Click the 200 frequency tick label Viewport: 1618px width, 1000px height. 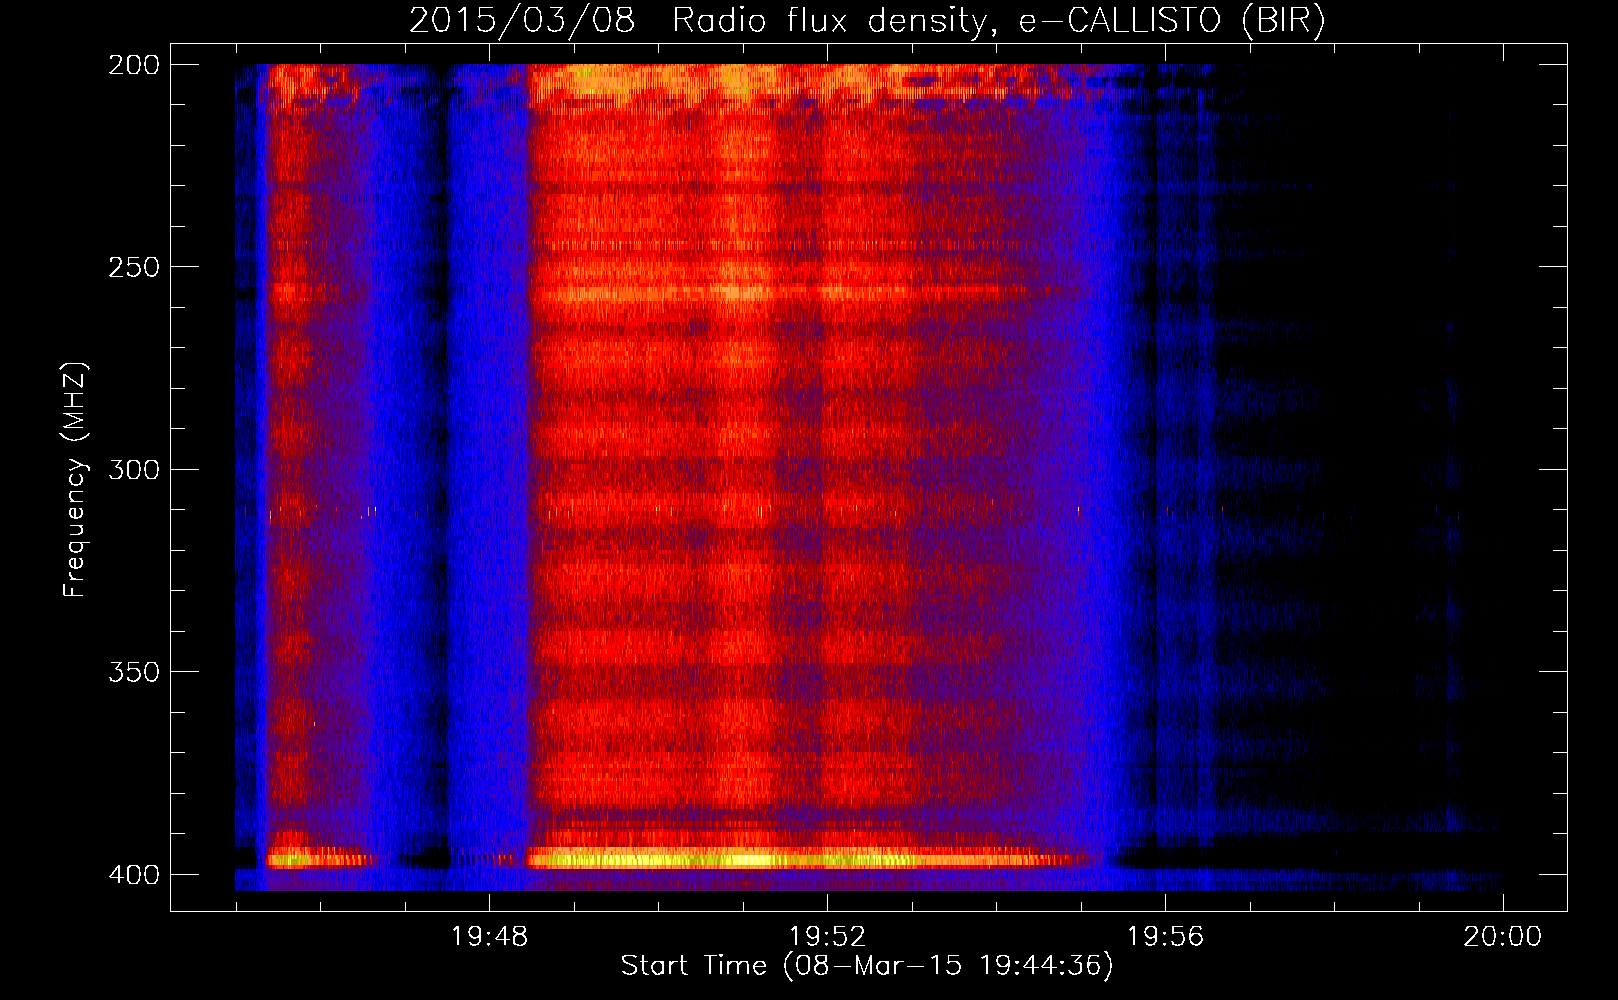tap(133, 65)
